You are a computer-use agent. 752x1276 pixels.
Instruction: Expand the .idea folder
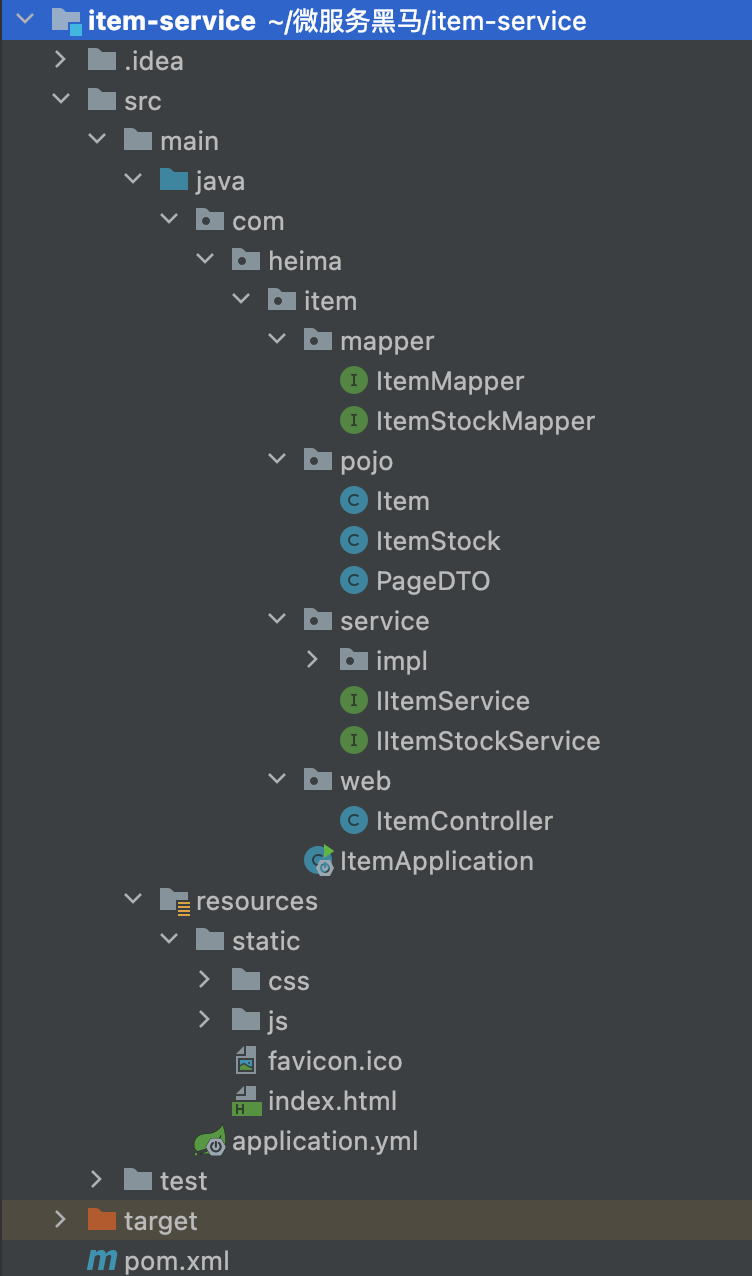(60, 60)
